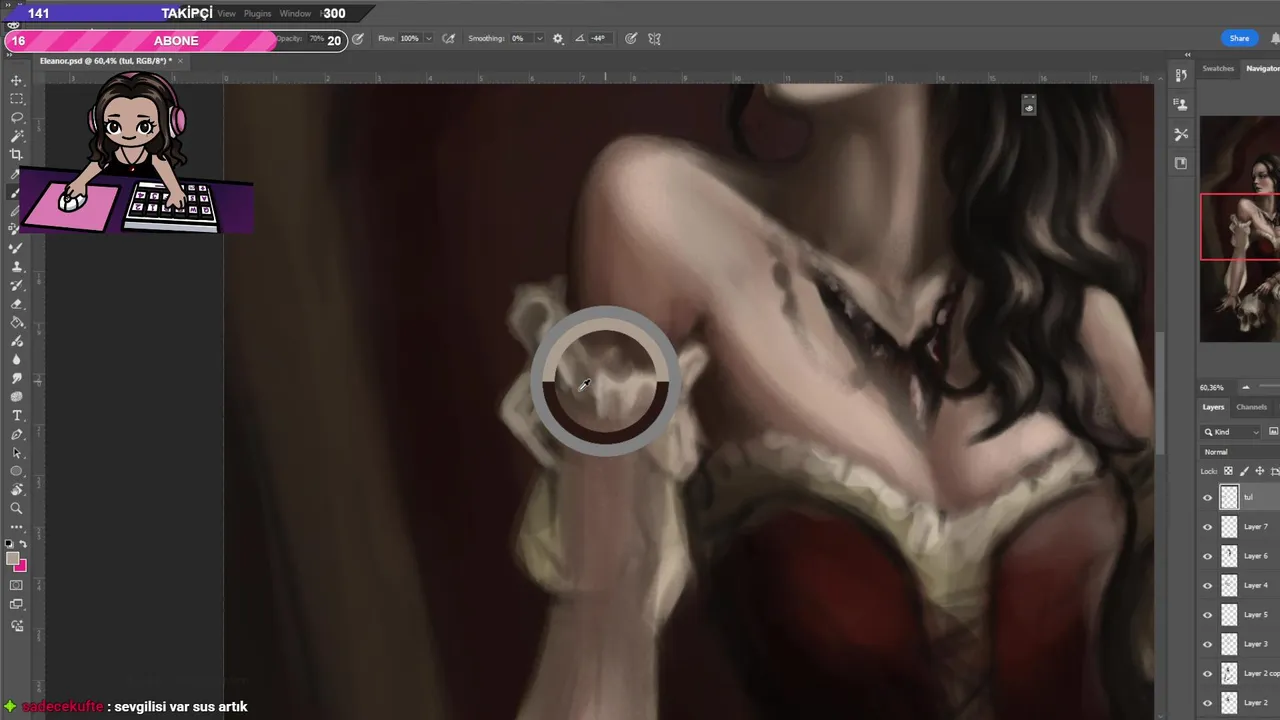Click the navigator 60,36% zoom field
This screenshot has width=1280, height=720.
coord(1212,387)
